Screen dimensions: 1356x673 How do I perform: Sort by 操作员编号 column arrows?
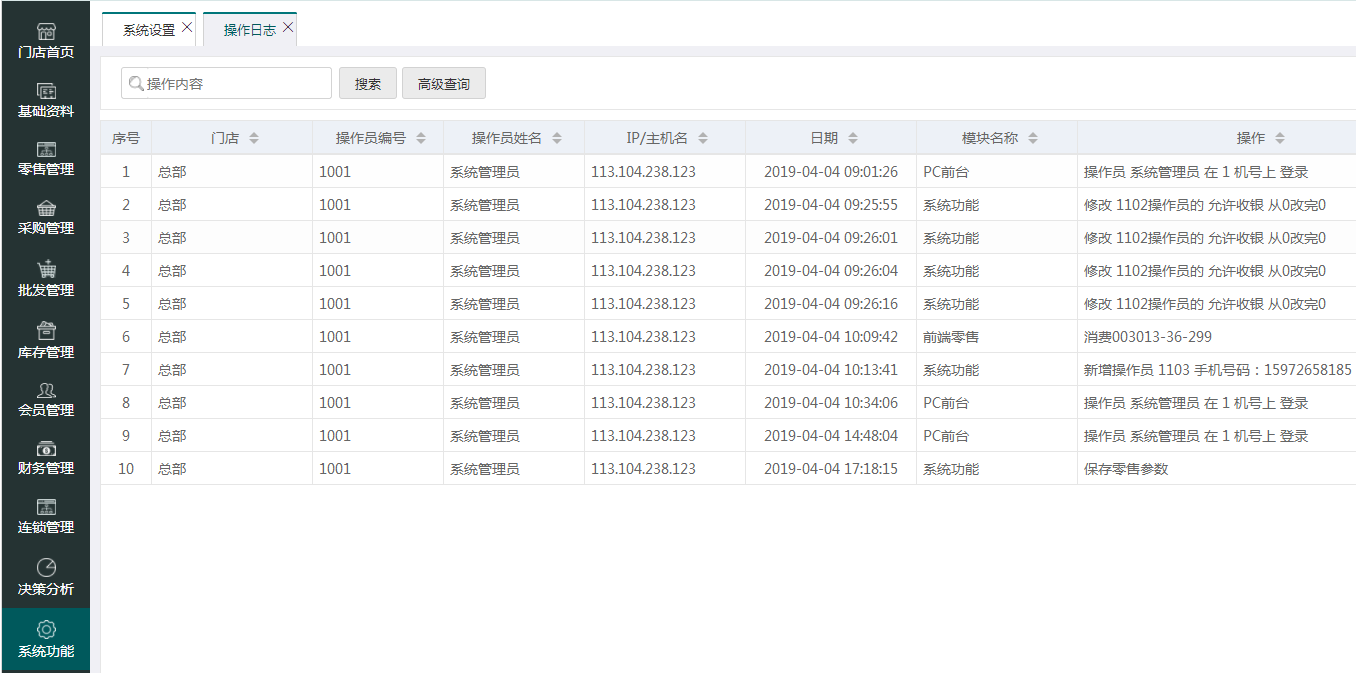tap(421, 139)
